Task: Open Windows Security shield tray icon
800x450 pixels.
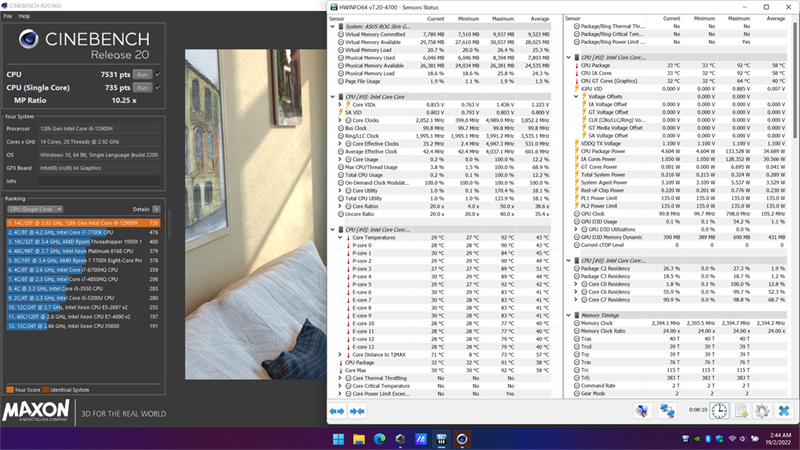Action: (x=719, y=439)
